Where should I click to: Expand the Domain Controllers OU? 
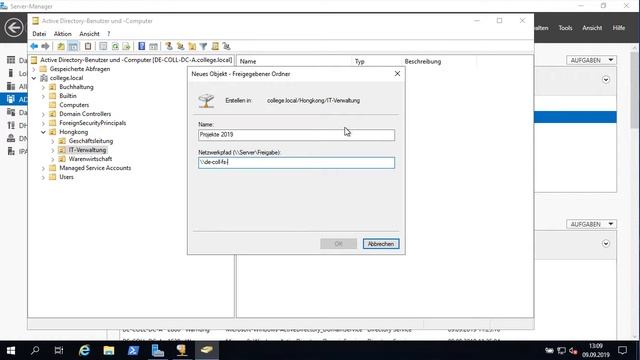43,114
